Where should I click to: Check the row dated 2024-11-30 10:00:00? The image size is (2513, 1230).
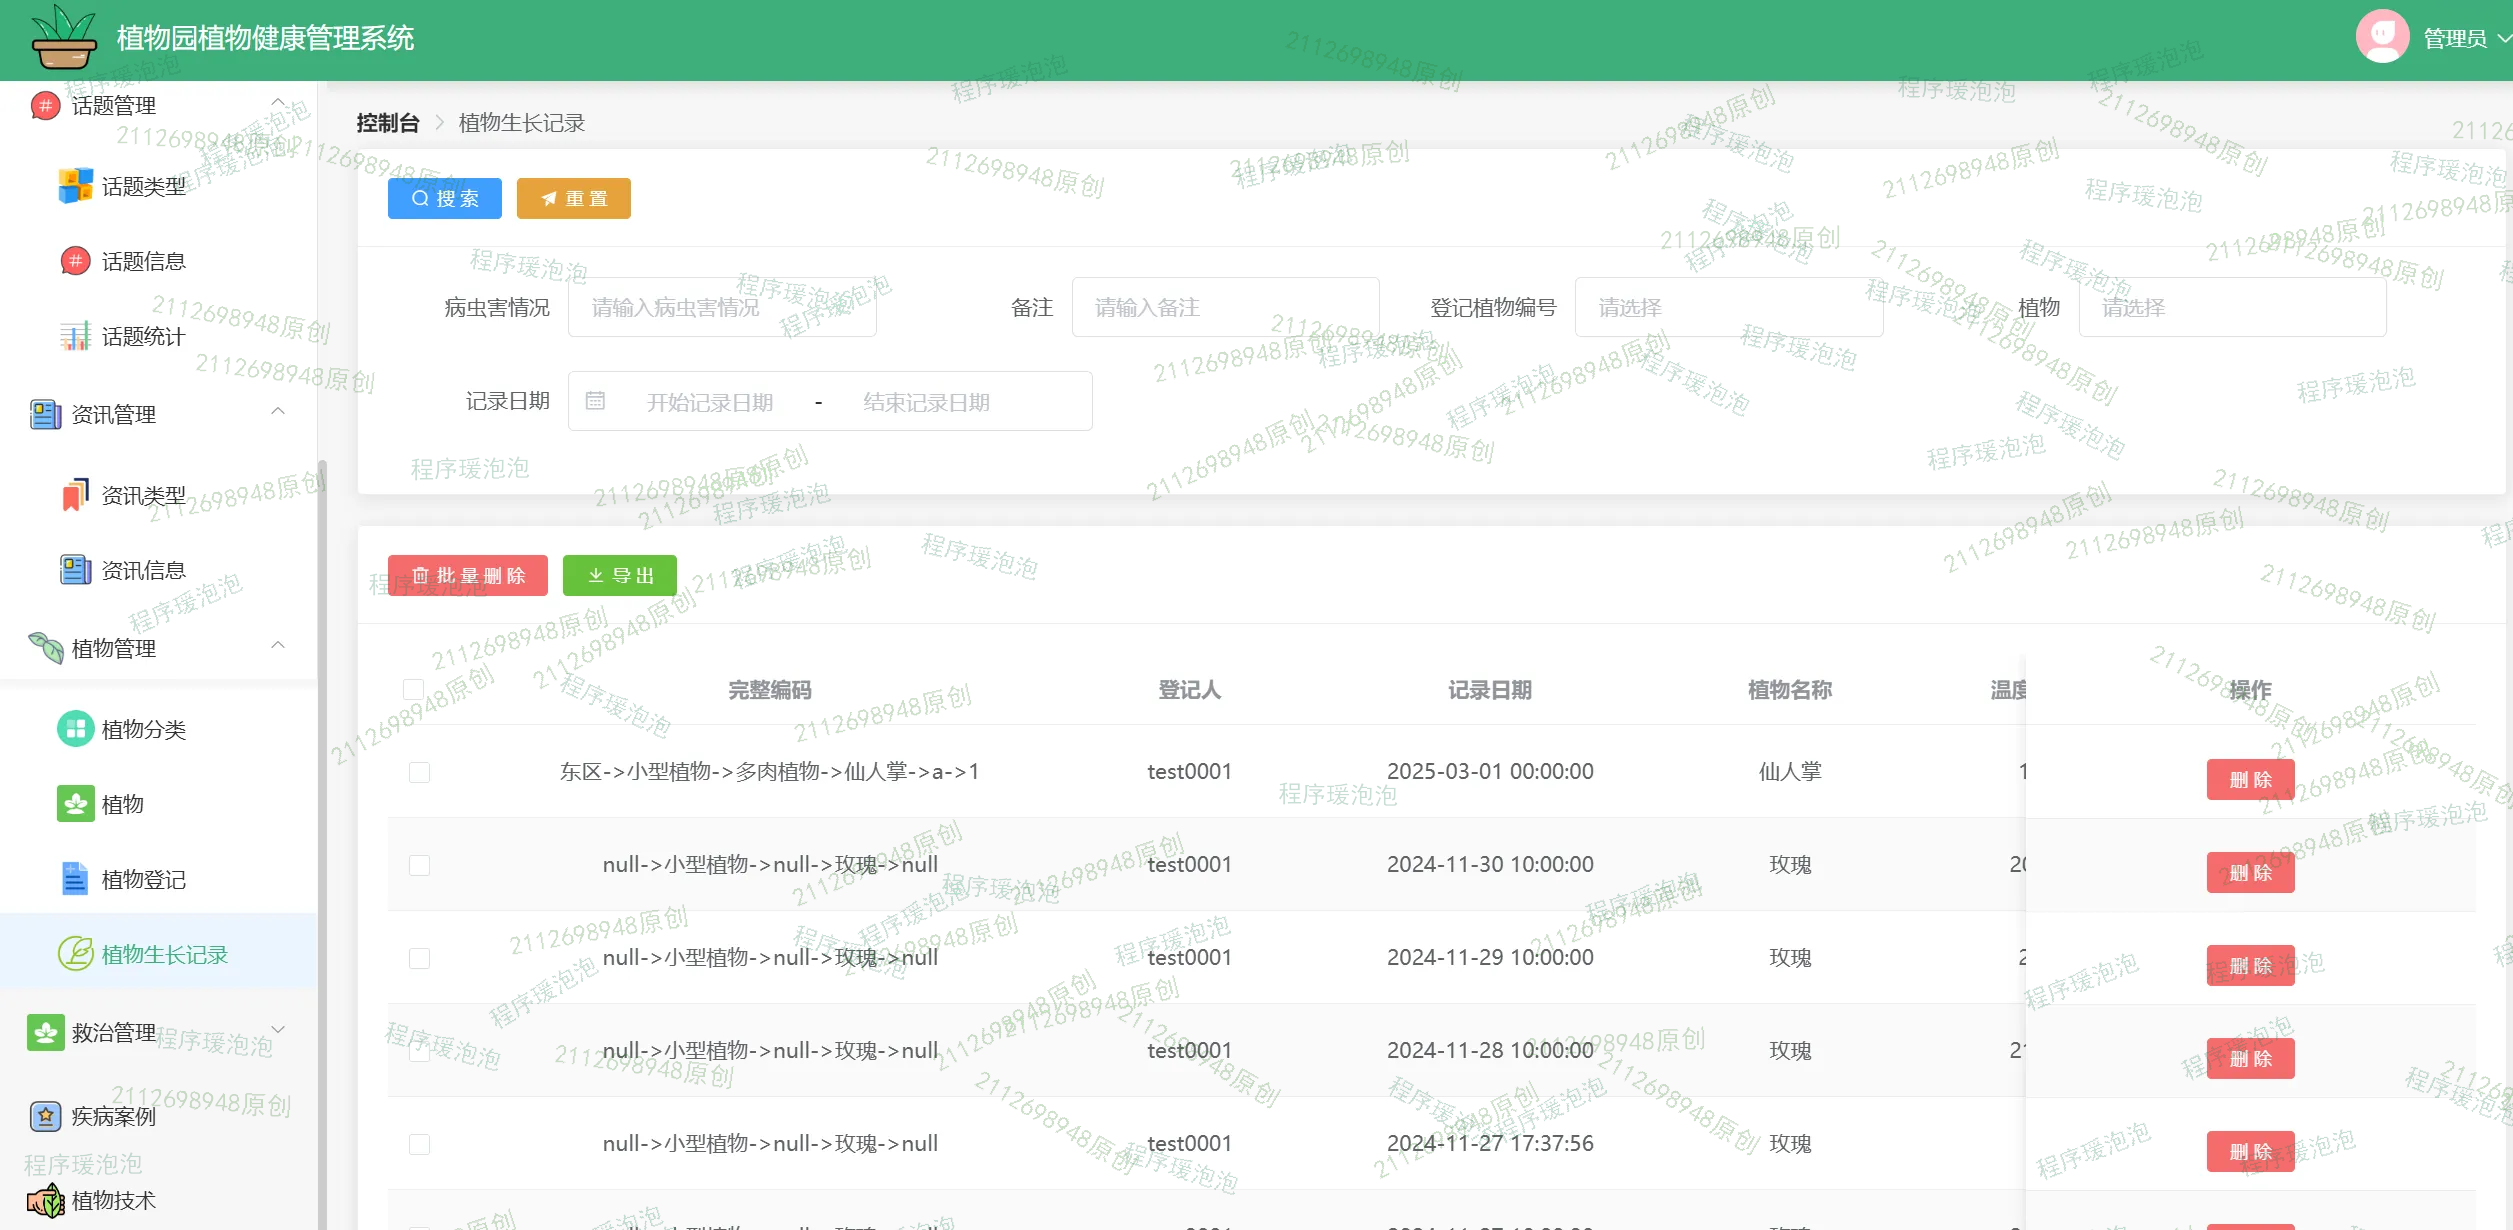tap(419, 865)
